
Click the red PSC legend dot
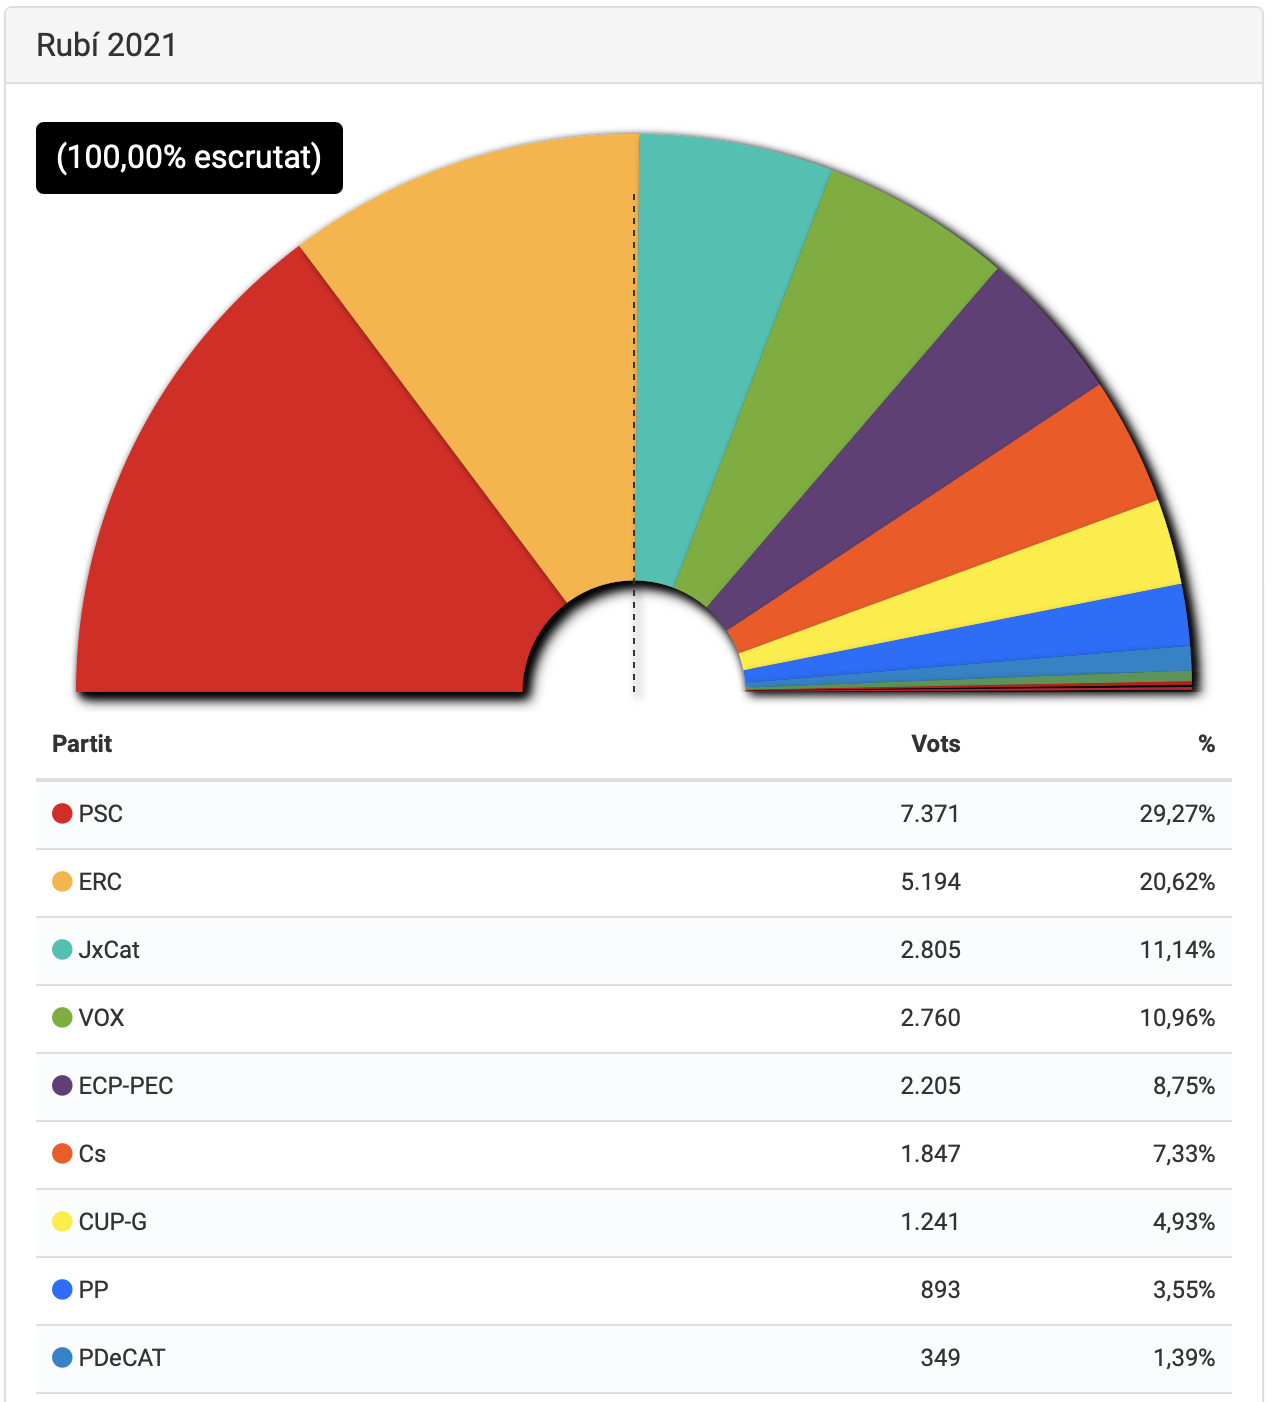(x=62, y=814)
